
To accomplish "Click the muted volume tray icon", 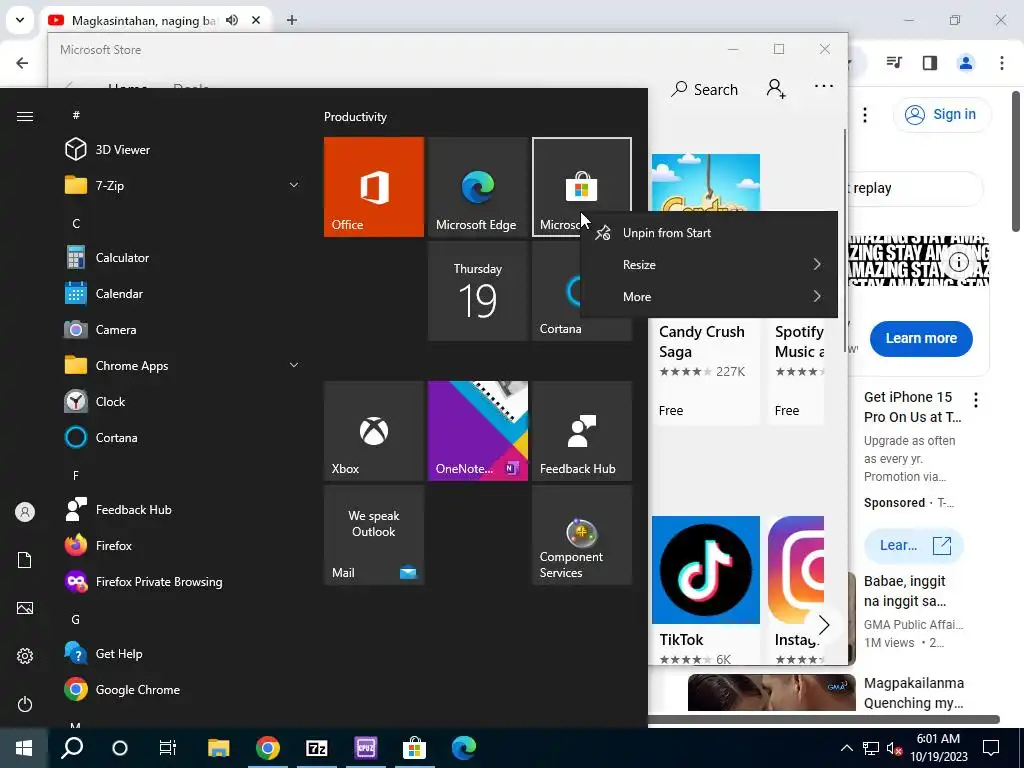I will pyautogui.click(x=894, y=748).
